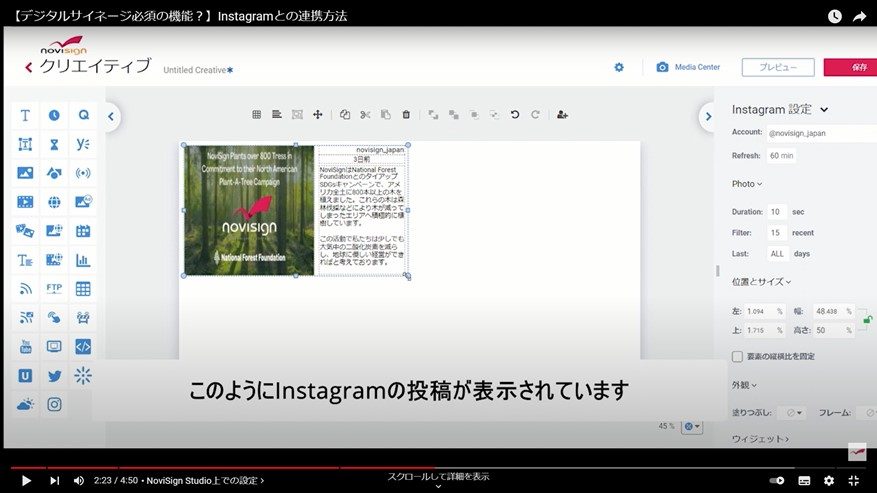Toggle the aspect ratio lock icon
This screenshot has width=877, height=493.
[867, 320]
